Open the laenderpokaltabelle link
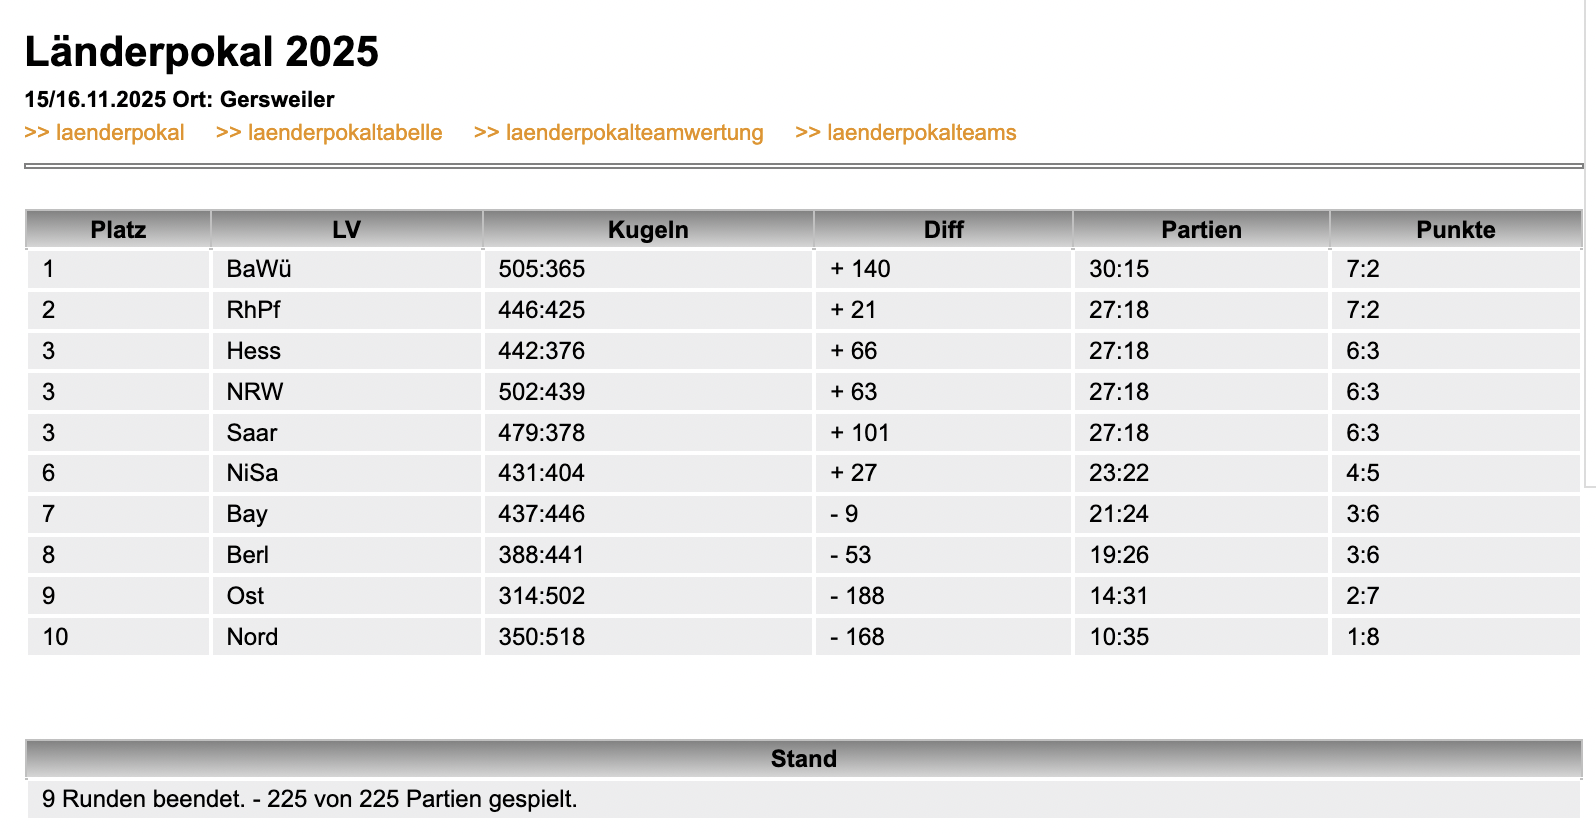This screenshot has height=834, width=1596. pos(330,132)
